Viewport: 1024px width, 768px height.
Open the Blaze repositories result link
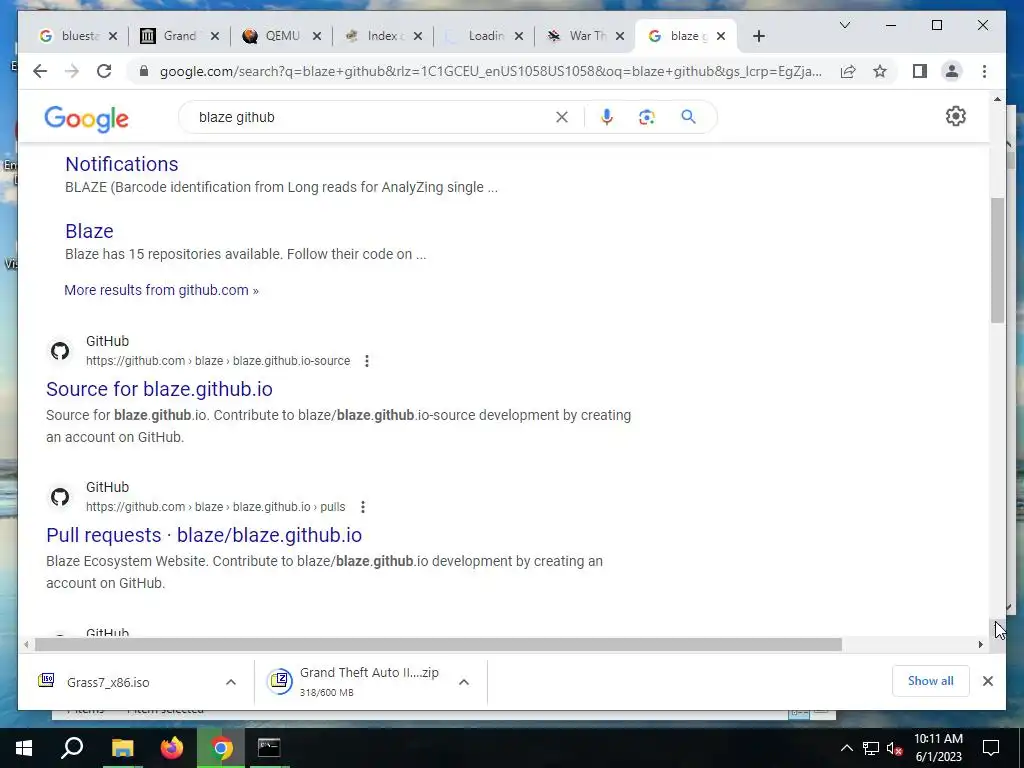(x=89, y=231)
